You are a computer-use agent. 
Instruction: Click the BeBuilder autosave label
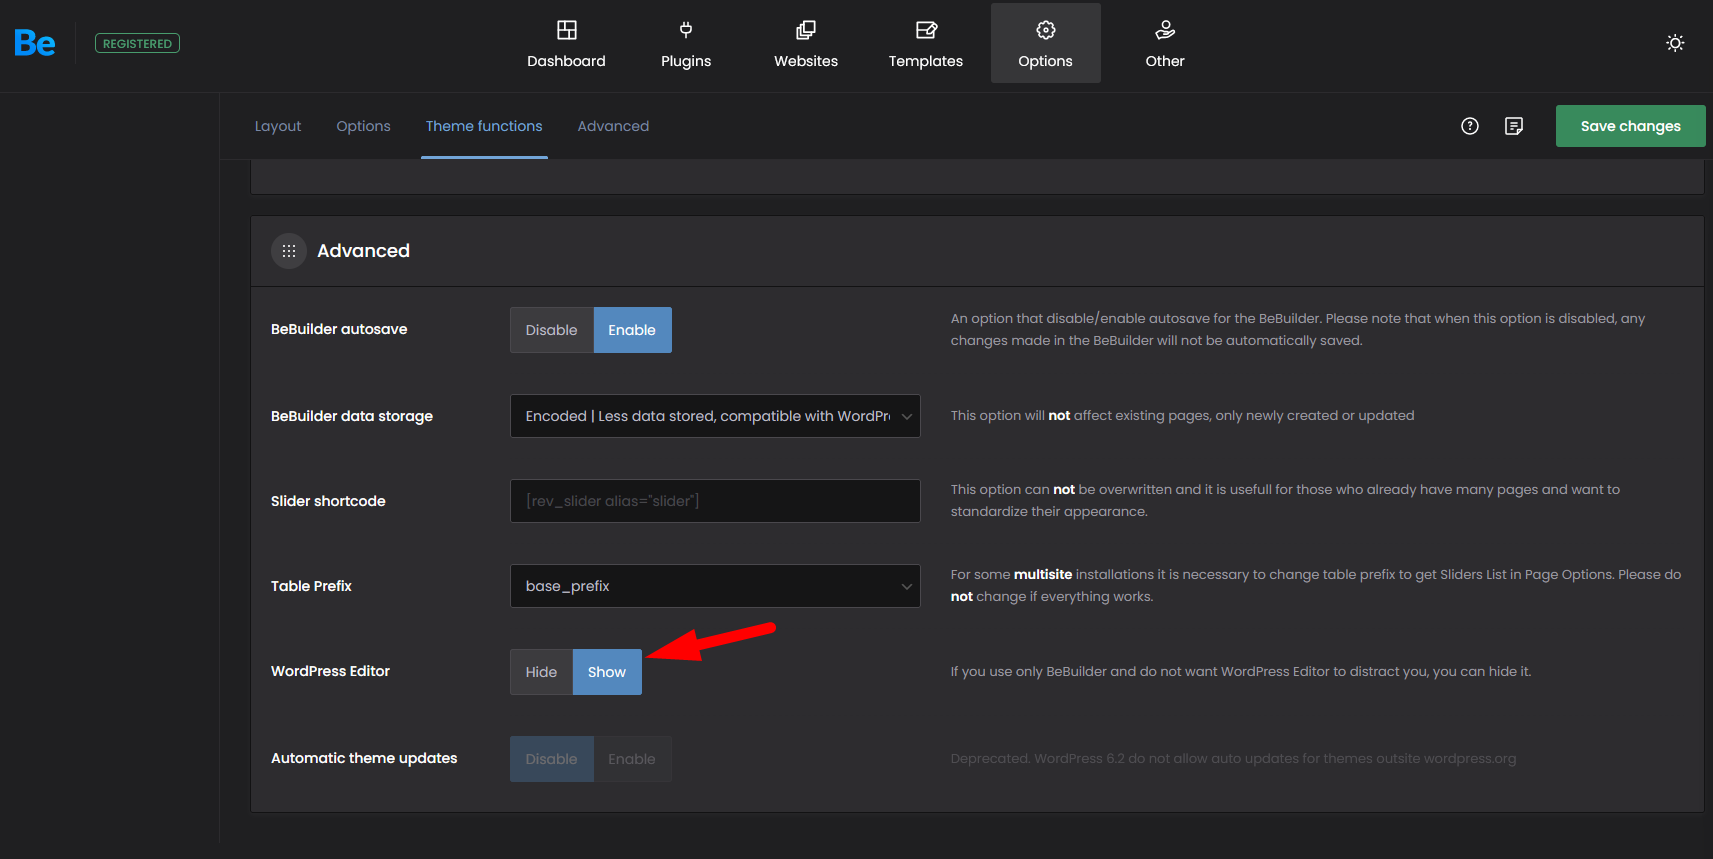[339, 329]
